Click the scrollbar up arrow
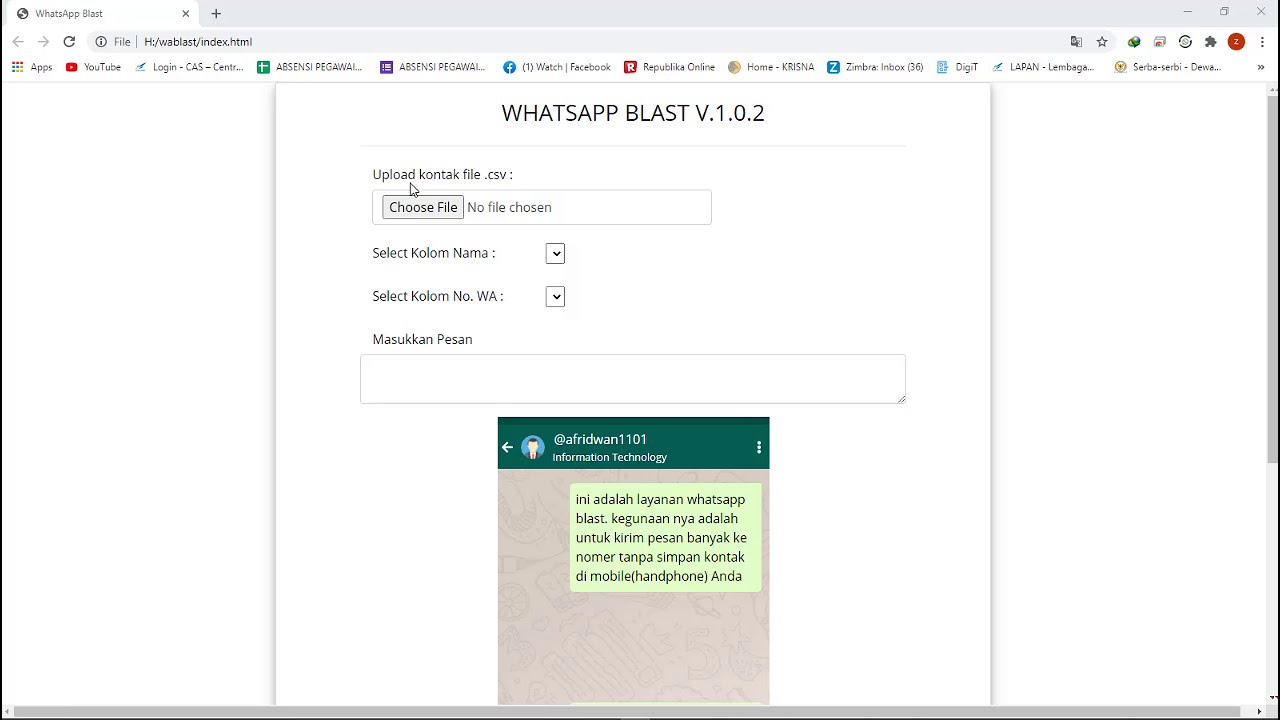1280x720 pixels. (x=1272, y=89)
